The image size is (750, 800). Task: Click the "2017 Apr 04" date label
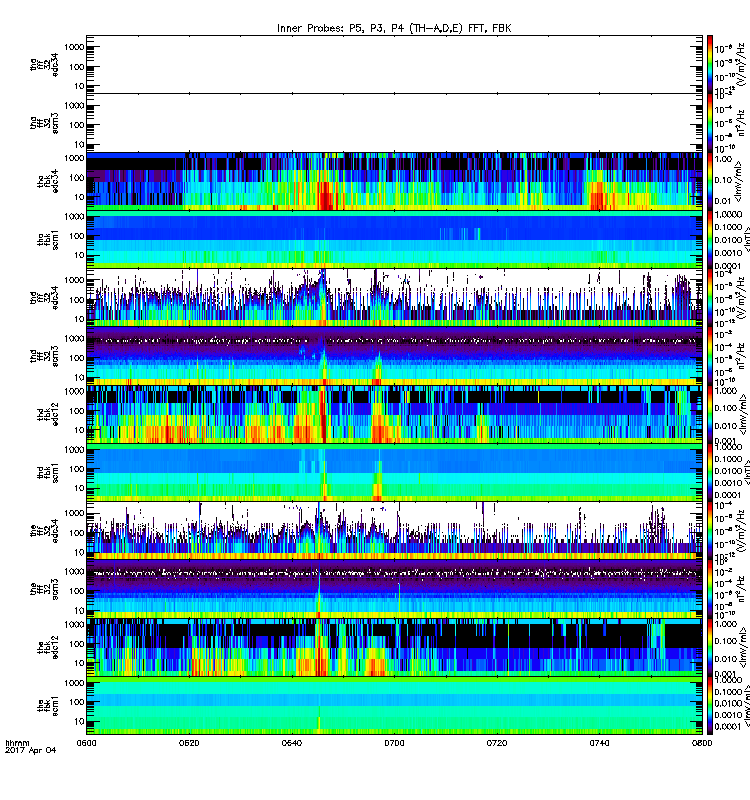click(31, 750)
